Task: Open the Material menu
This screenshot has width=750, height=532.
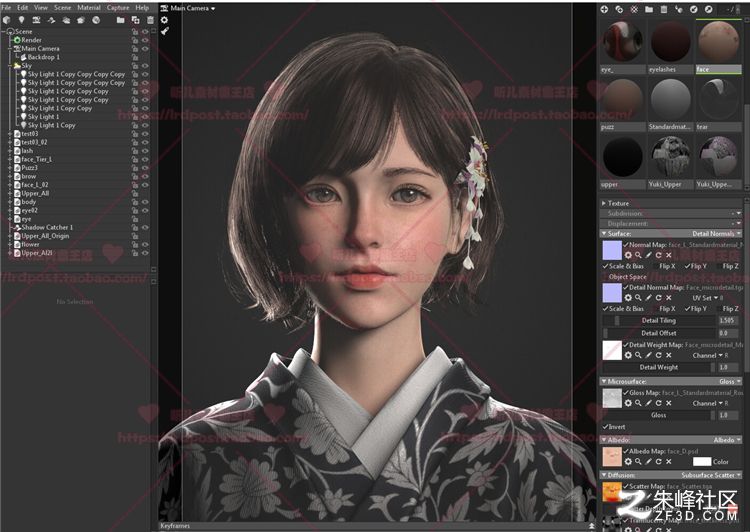Action: (89, 8)
